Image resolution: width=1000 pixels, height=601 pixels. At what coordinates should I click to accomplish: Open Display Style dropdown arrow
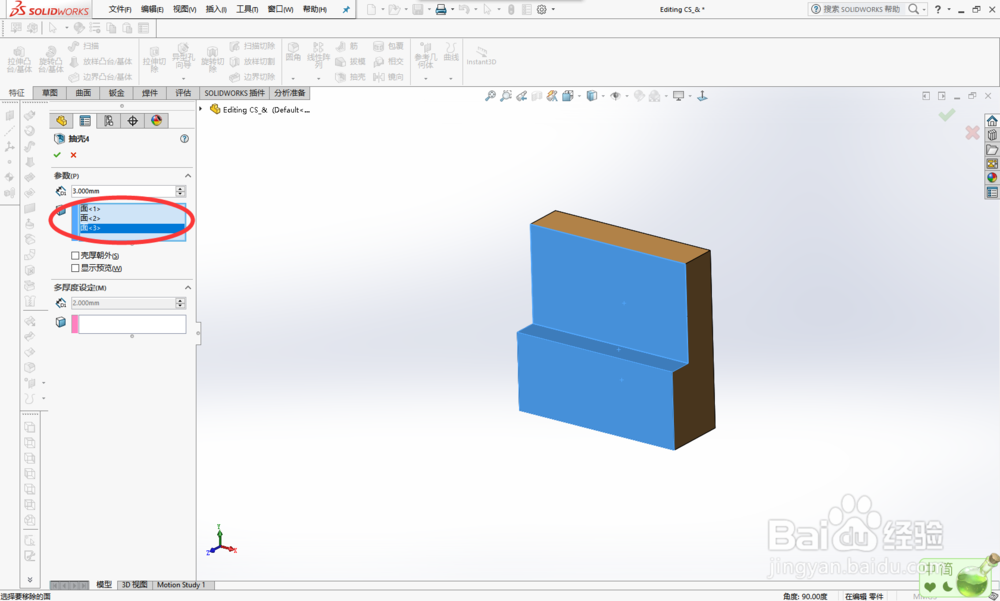pyautogui.click(x=603, y=96)
